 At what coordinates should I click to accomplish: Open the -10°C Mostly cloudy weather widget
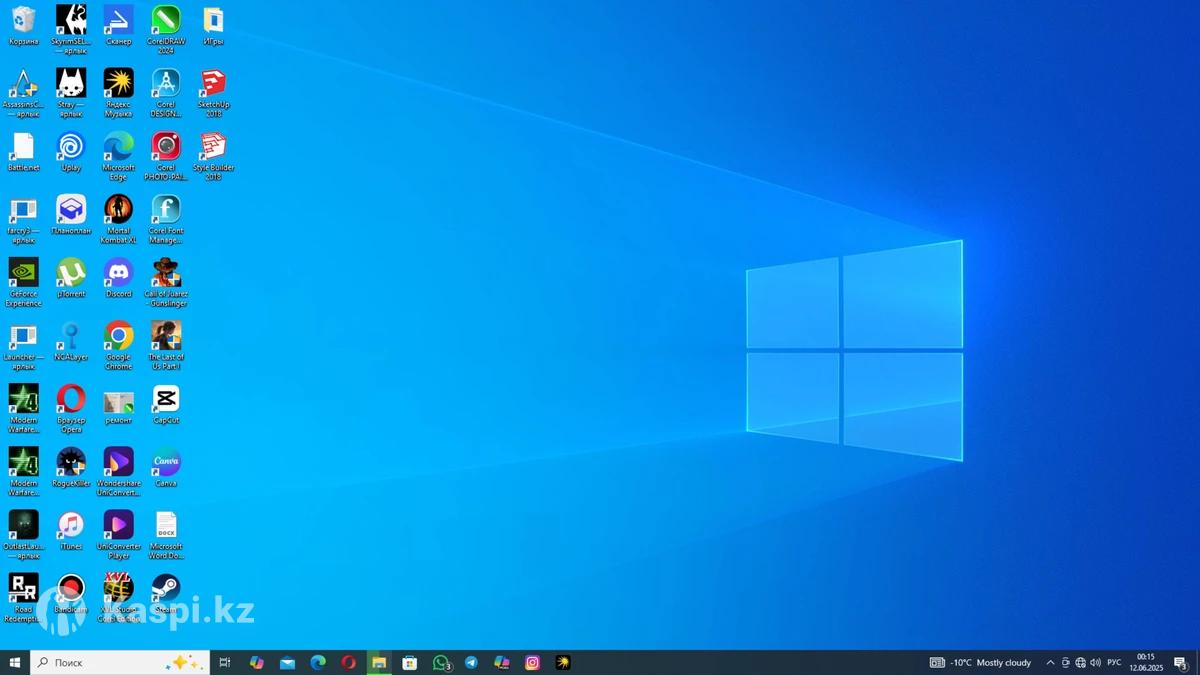coord(980,663)
